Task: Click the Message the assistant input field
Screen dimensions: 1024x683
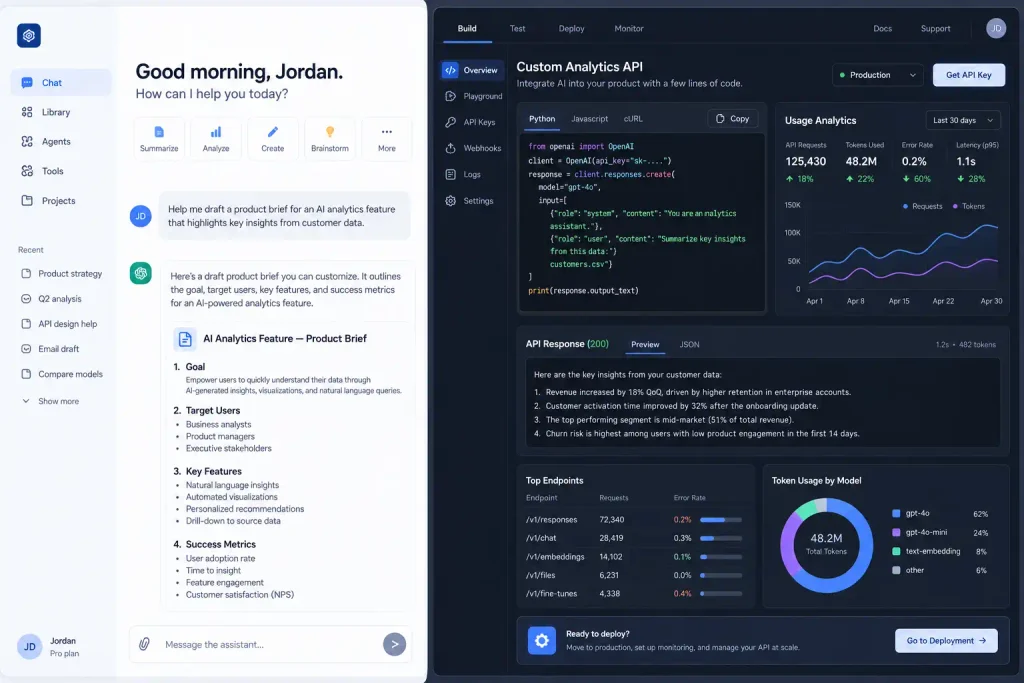Action: click(x=268, y=644)
